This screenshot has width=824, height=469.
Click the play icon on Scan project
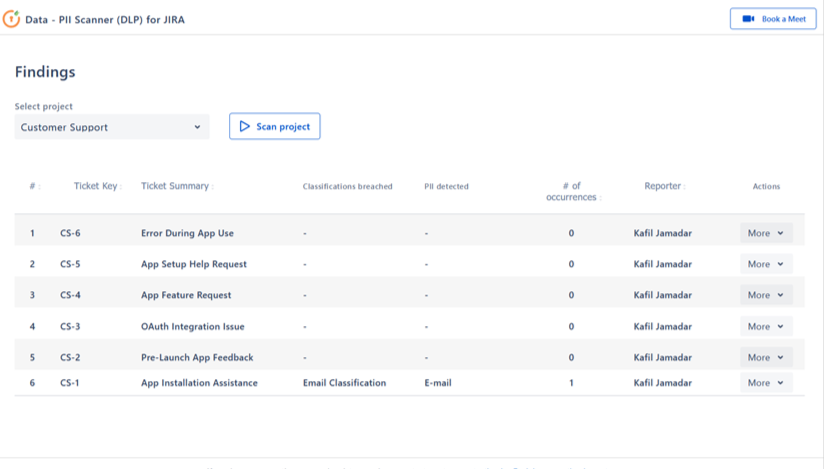[245, 127]
